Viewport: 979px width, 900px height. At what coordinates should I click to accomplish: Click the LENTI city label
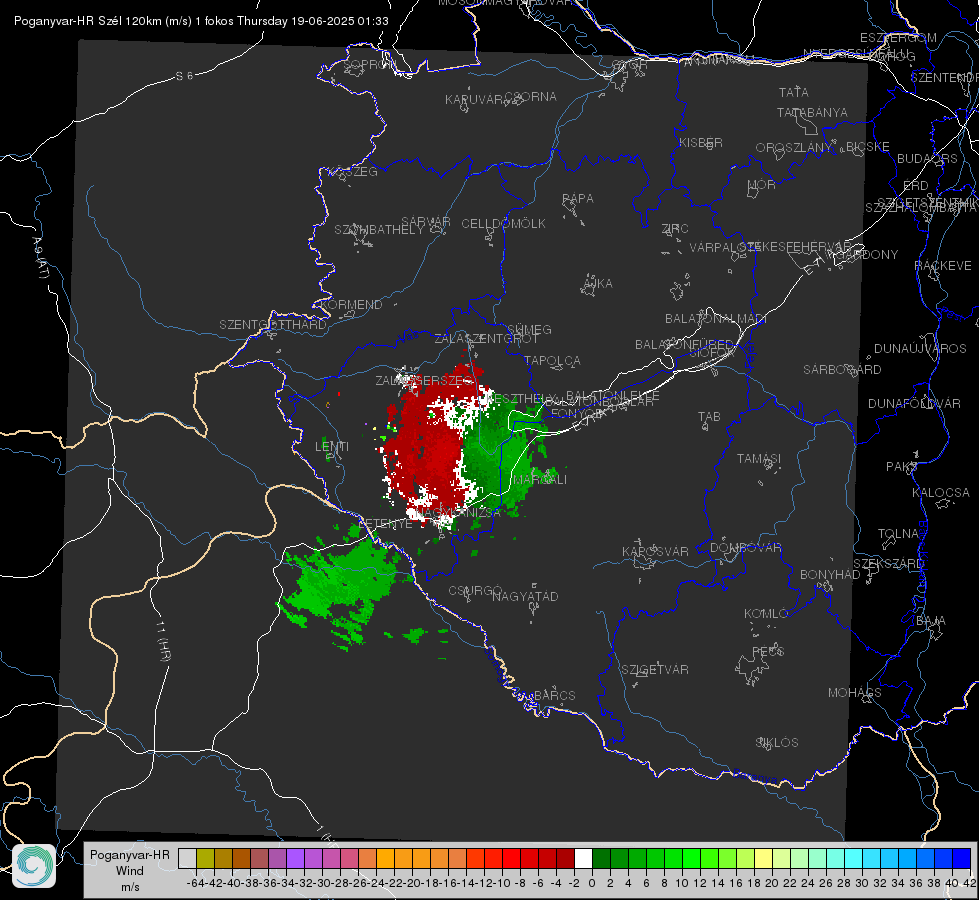(x=332, y=447)
